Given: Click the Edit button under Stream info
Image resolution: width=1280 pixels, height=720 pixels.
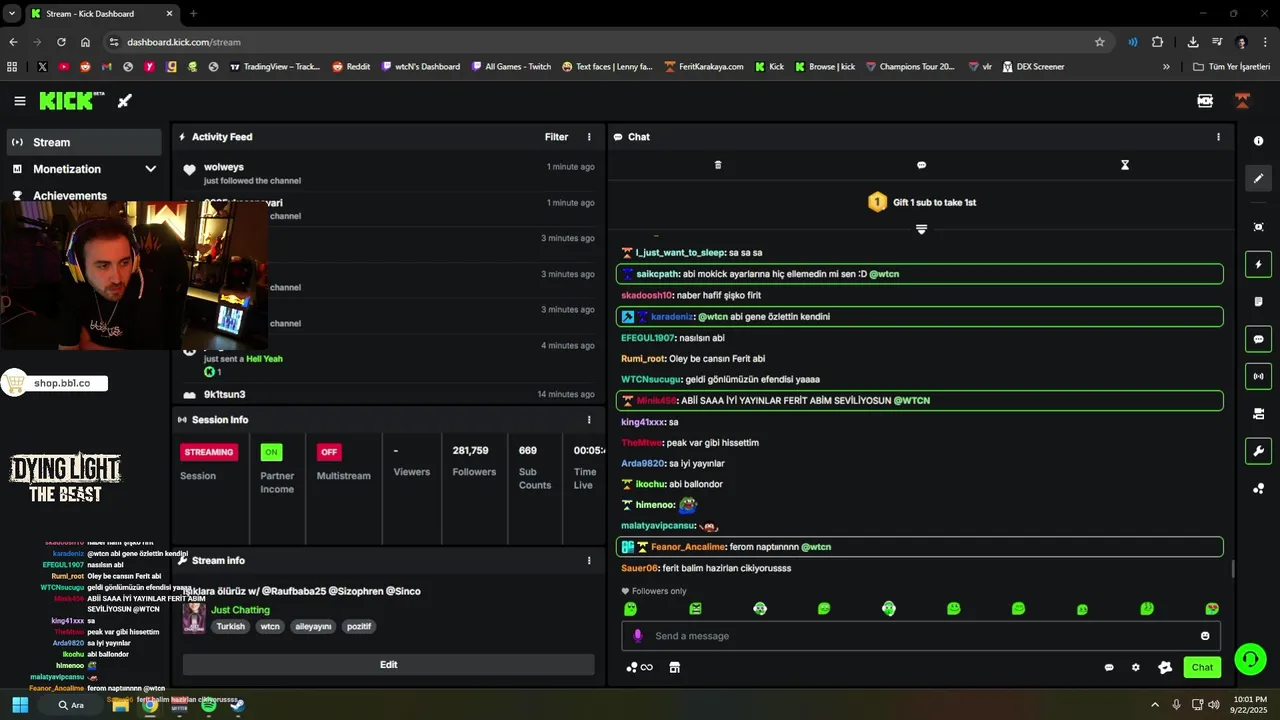Looking at the screenshot, I should [x=388, y=665].
